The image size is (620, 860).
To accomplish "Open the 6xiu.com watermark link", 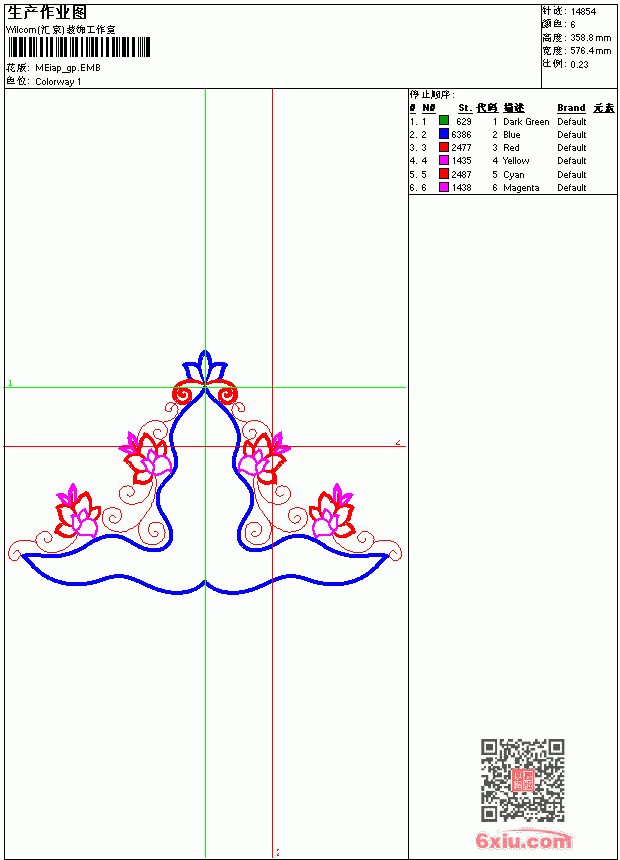I will 523,840.
